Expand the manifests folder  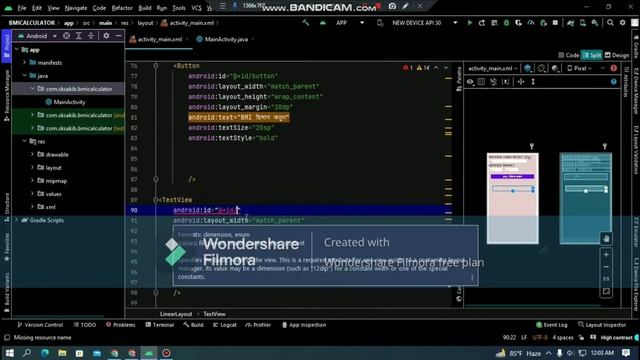(x=24, y=62)
